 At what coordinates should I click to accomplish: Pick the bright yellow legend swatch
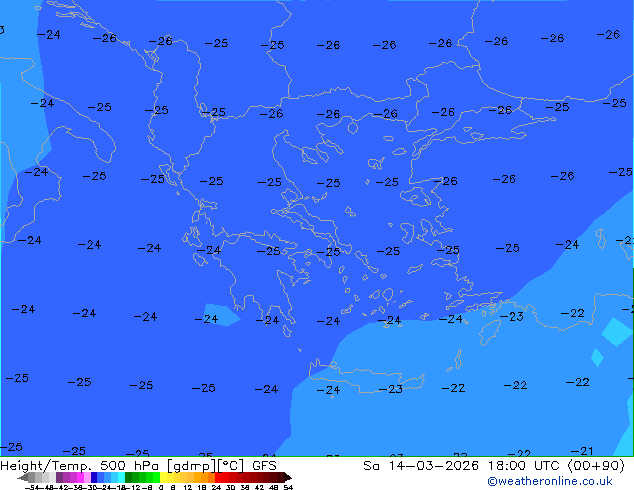click(x=163, y=477)
